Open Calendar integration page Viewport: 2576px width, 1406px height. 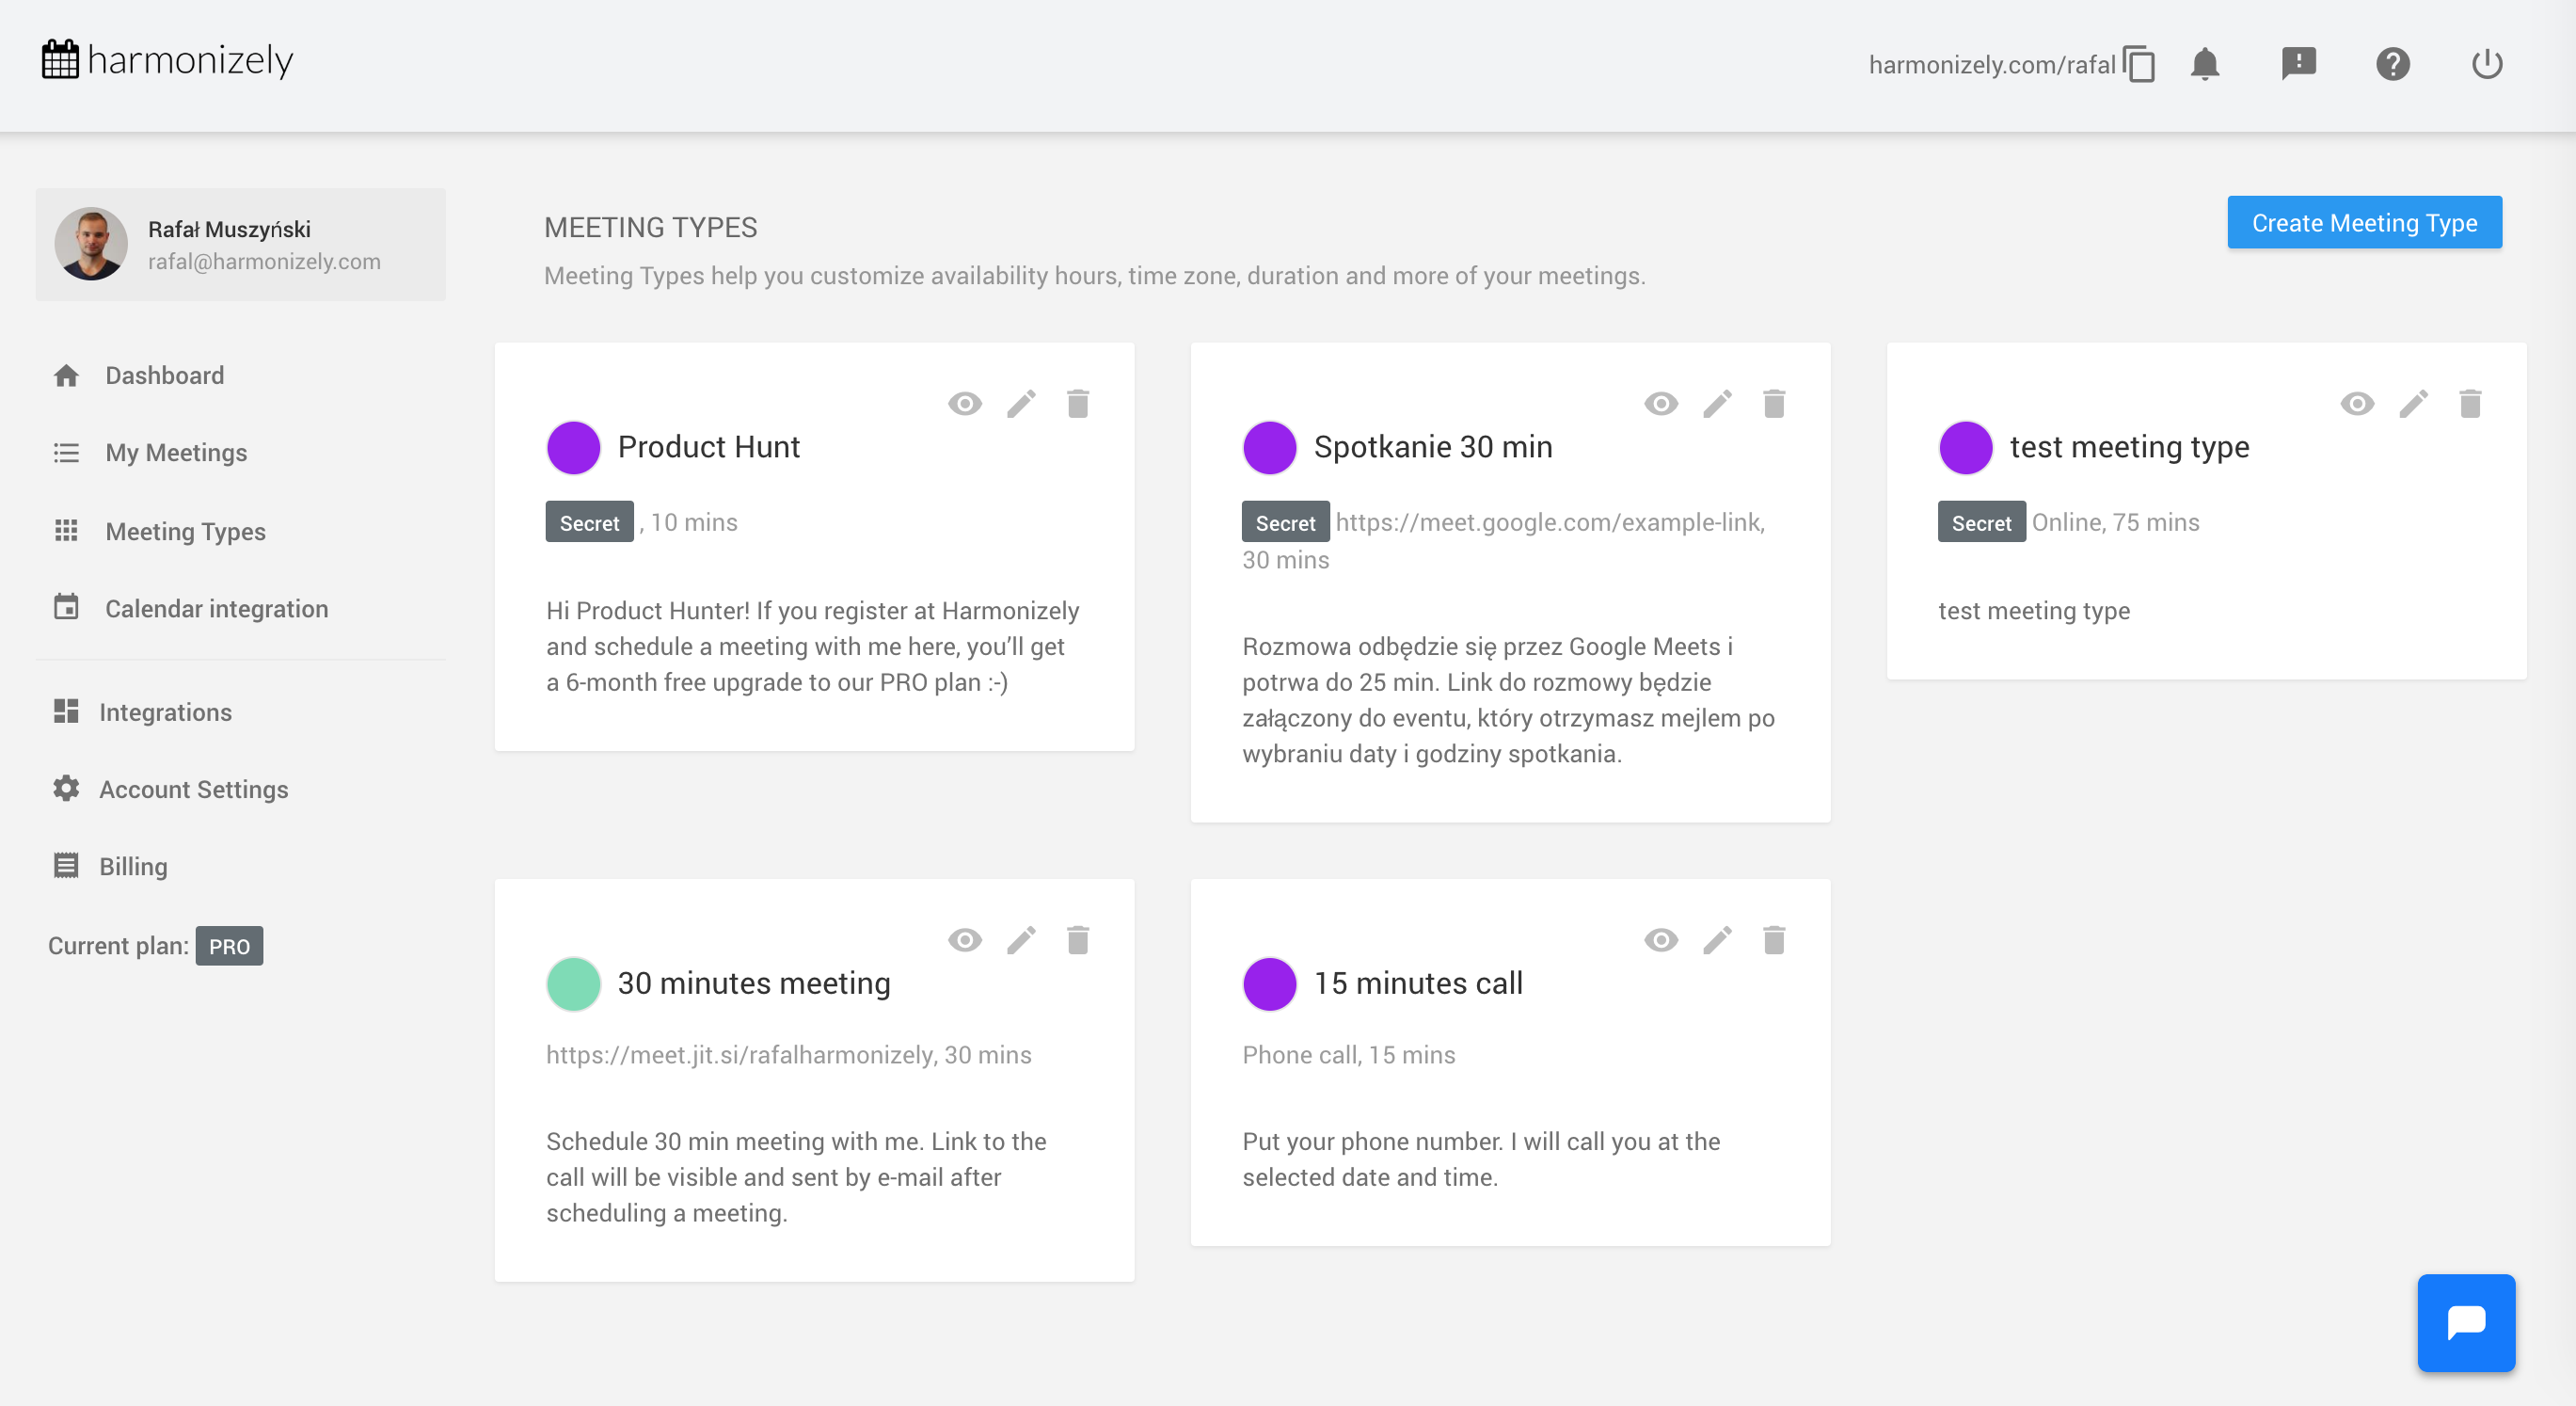[216, 609]
